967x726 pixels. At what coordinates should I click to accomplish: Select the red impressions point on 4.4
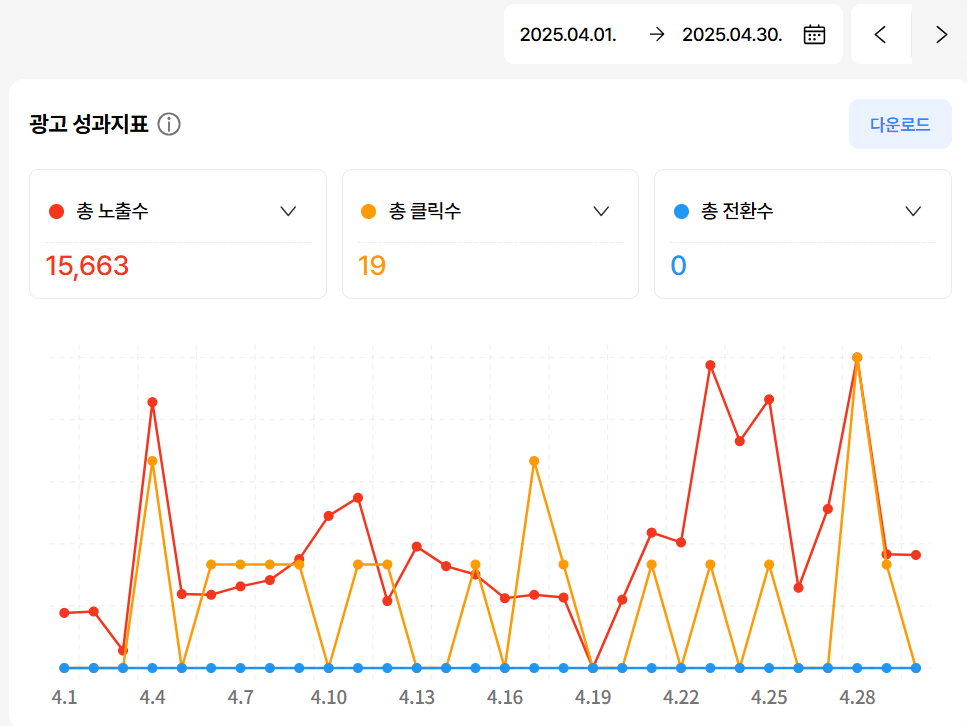point(152,402)
